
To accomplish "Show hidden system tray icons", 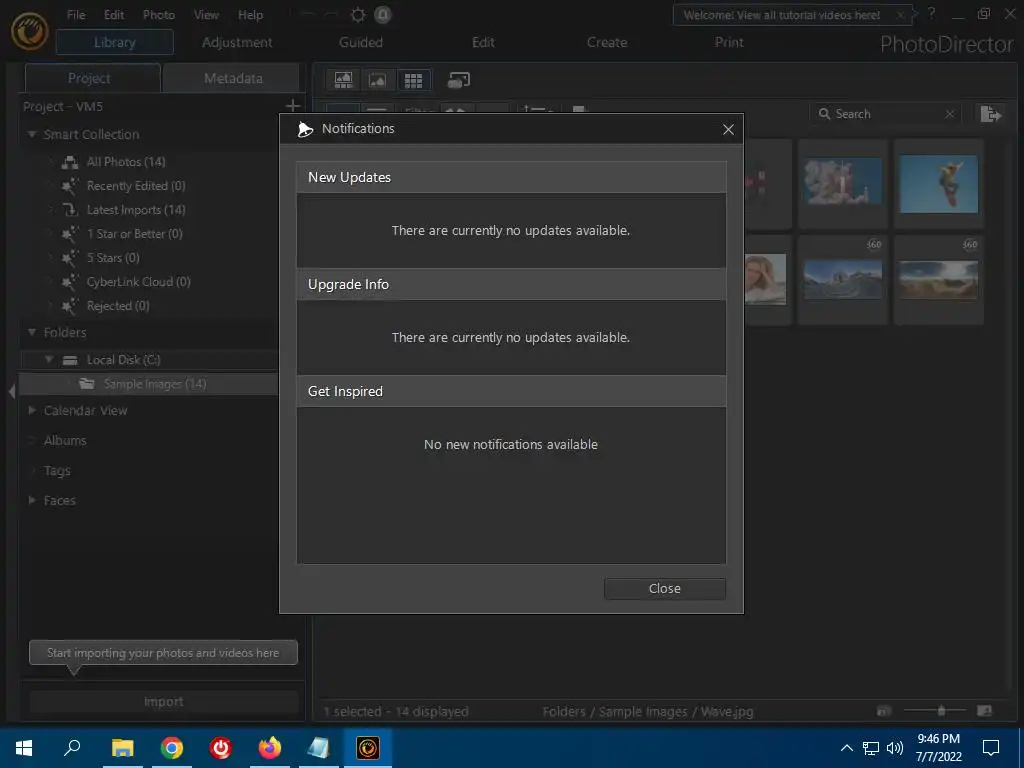I will coord(846,748).
